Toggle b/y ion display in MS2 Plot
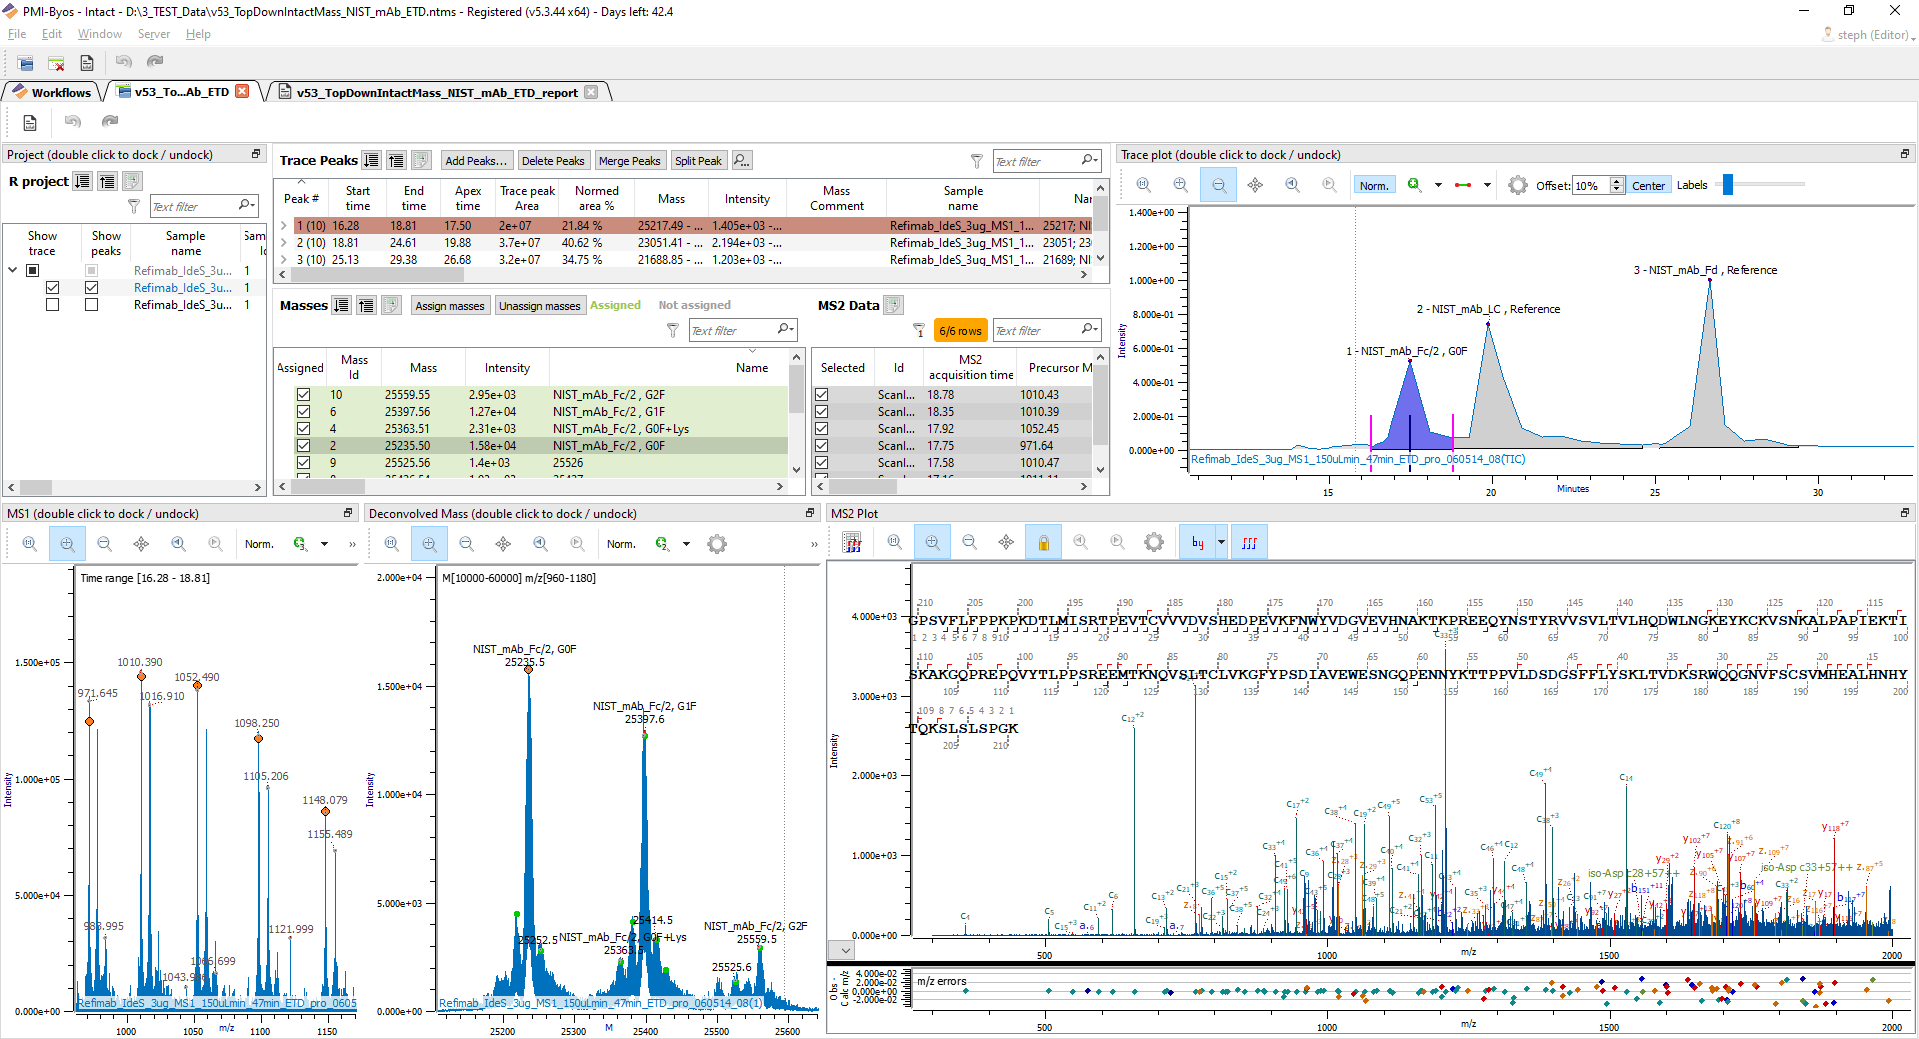1919x1039 pixels. point(1197,542)
